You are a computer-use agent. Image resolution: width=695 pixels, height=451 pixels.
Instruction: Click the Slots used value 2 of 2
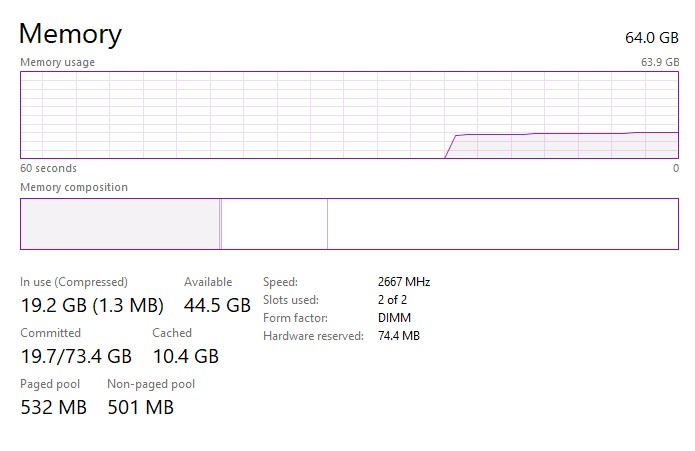tap(392, 300)
